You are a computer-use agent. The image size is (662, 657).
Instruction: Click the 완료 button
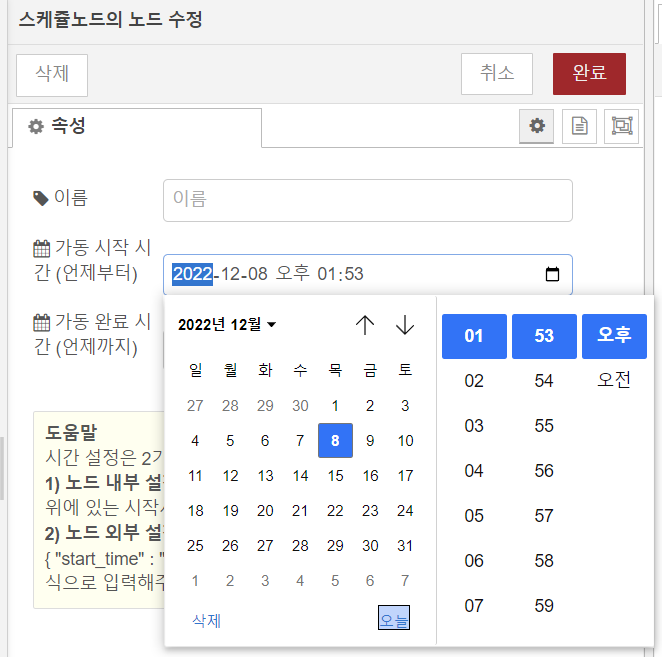tap(589, 73)
